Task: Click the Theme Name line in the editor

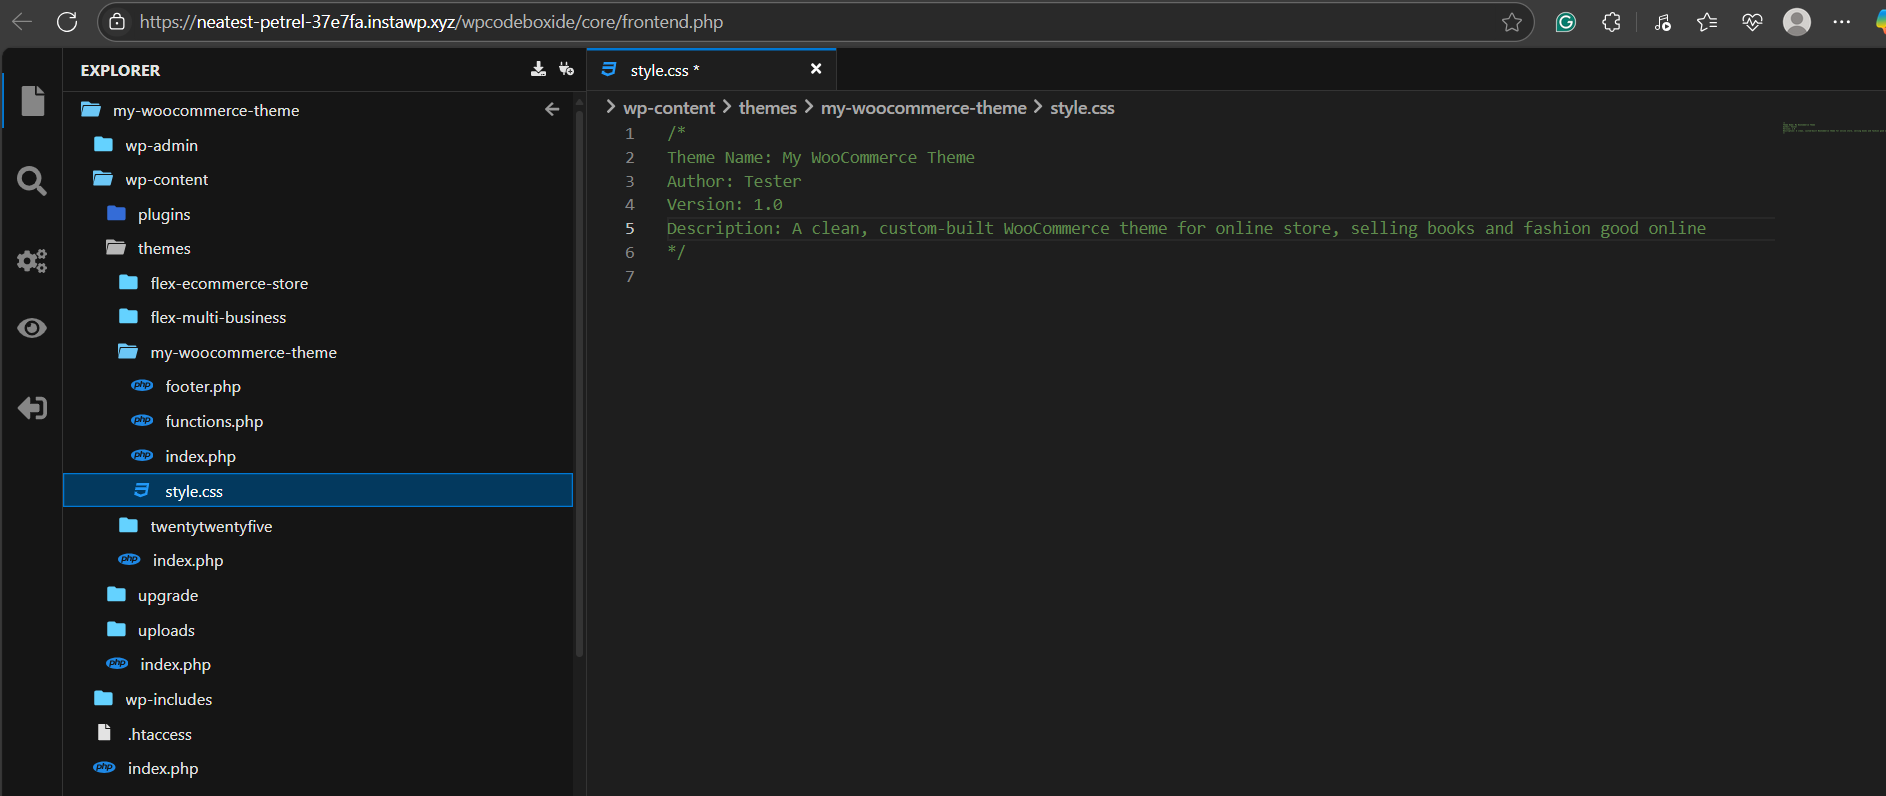Action: [x=820, y=157]
